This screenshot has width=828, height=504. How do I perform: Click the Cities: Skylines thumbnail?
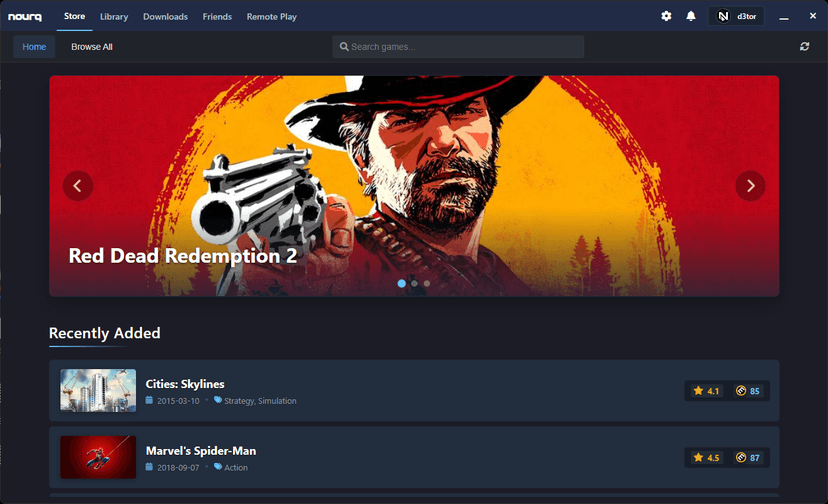pos(98,390)
